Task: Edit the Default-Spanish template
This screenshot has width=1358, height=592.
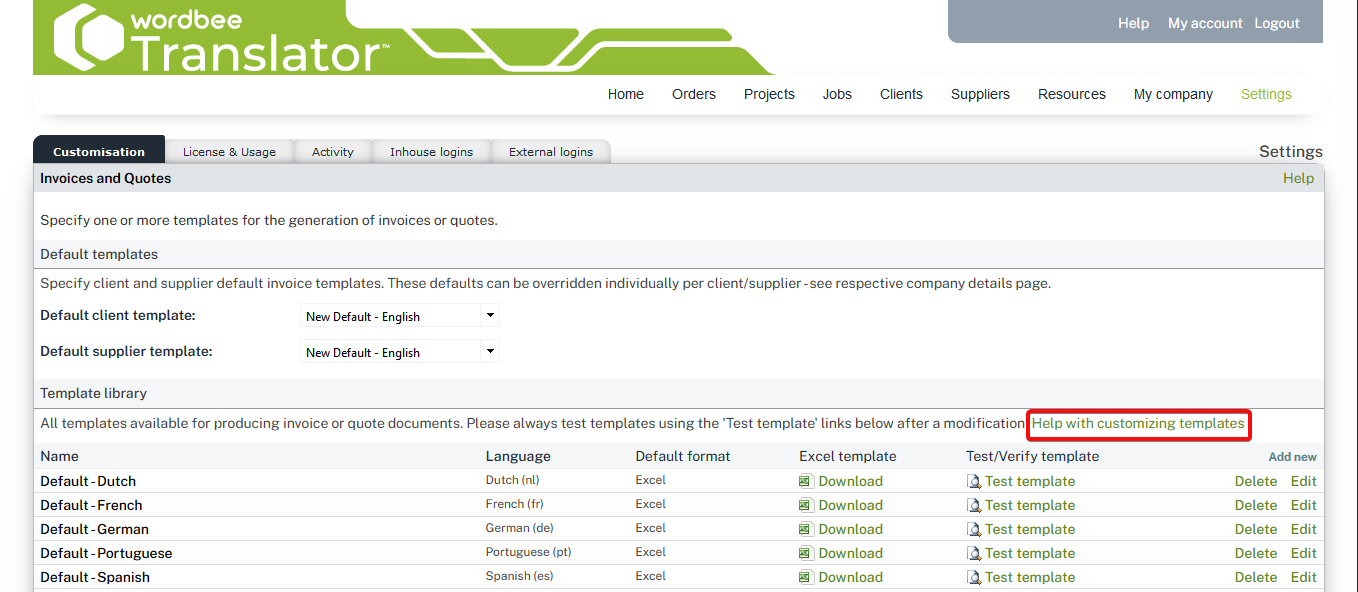Action: tap(1303, 577)
